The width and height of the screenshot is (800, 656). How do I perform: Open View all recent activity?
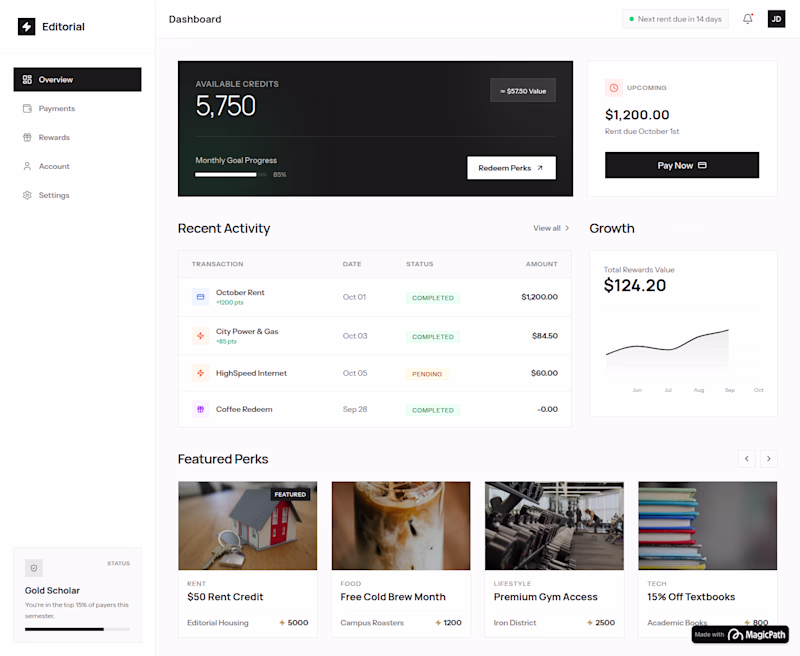tap(551, 228)
